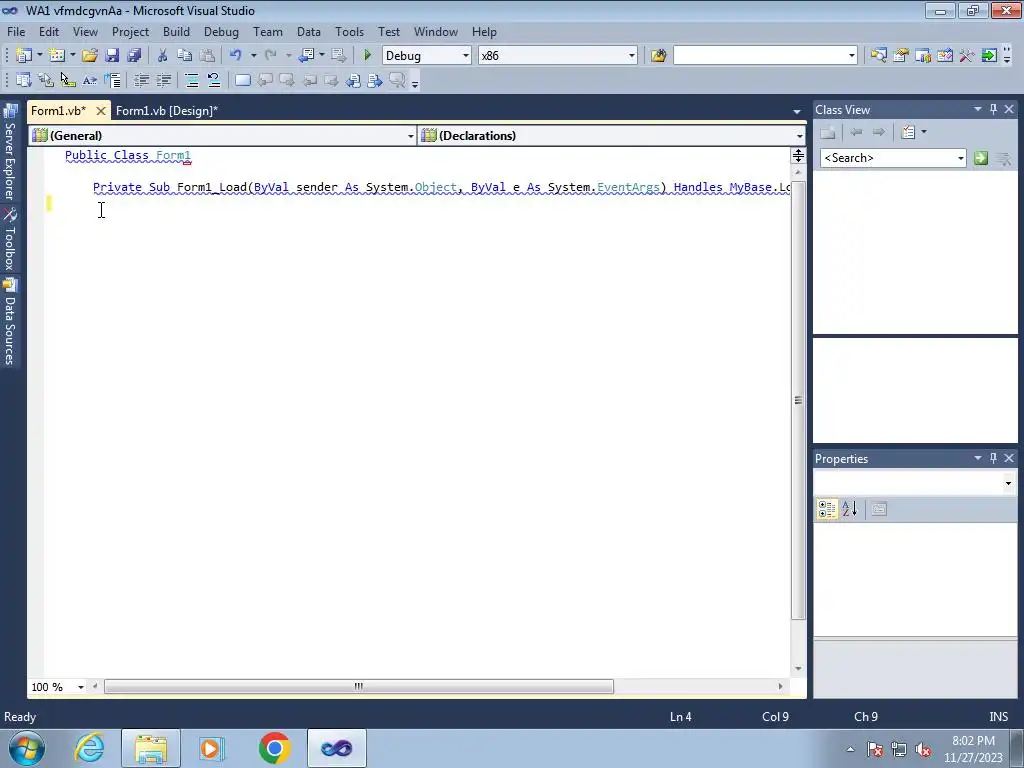Open the Class View search box dropdown
This screenshot has height=768, width=1024.
961,158
